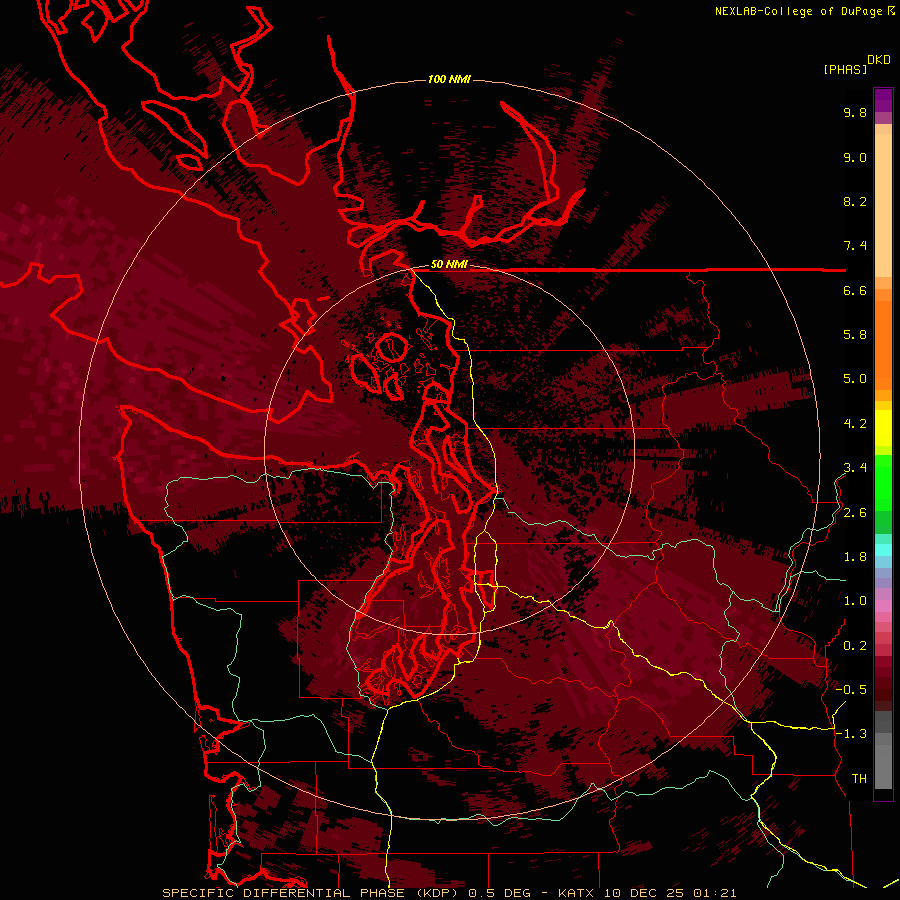Click the 8.2 value on the color scale
The height and width of the screenshot is (900, 900).
[x=855, y=201]
